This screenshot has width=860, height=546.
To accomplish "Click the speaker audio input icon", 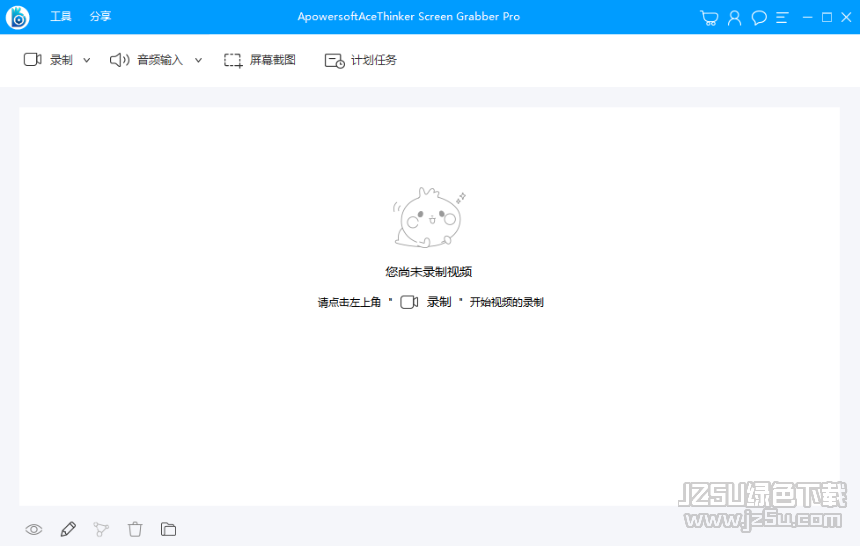I will (120, 60).
